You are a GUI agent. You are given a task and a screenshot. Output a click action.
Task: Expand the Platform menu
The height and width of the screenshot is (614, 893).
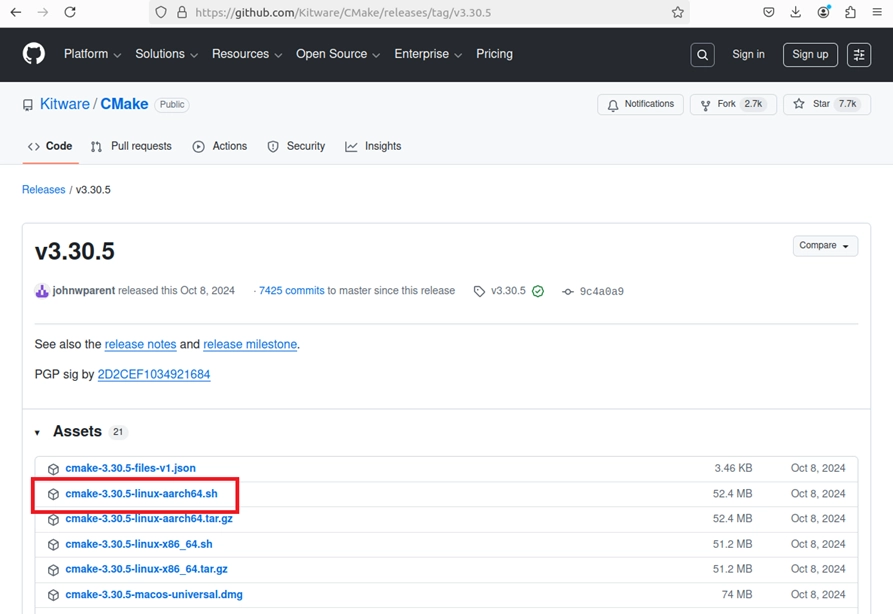[x=92, y=54]
